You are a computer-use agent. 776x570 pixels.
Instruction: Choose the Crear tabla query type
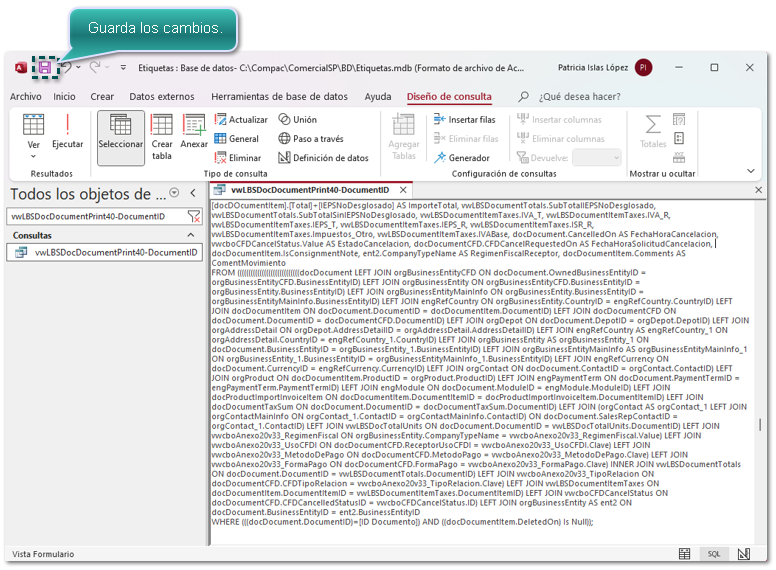(162, 138)
